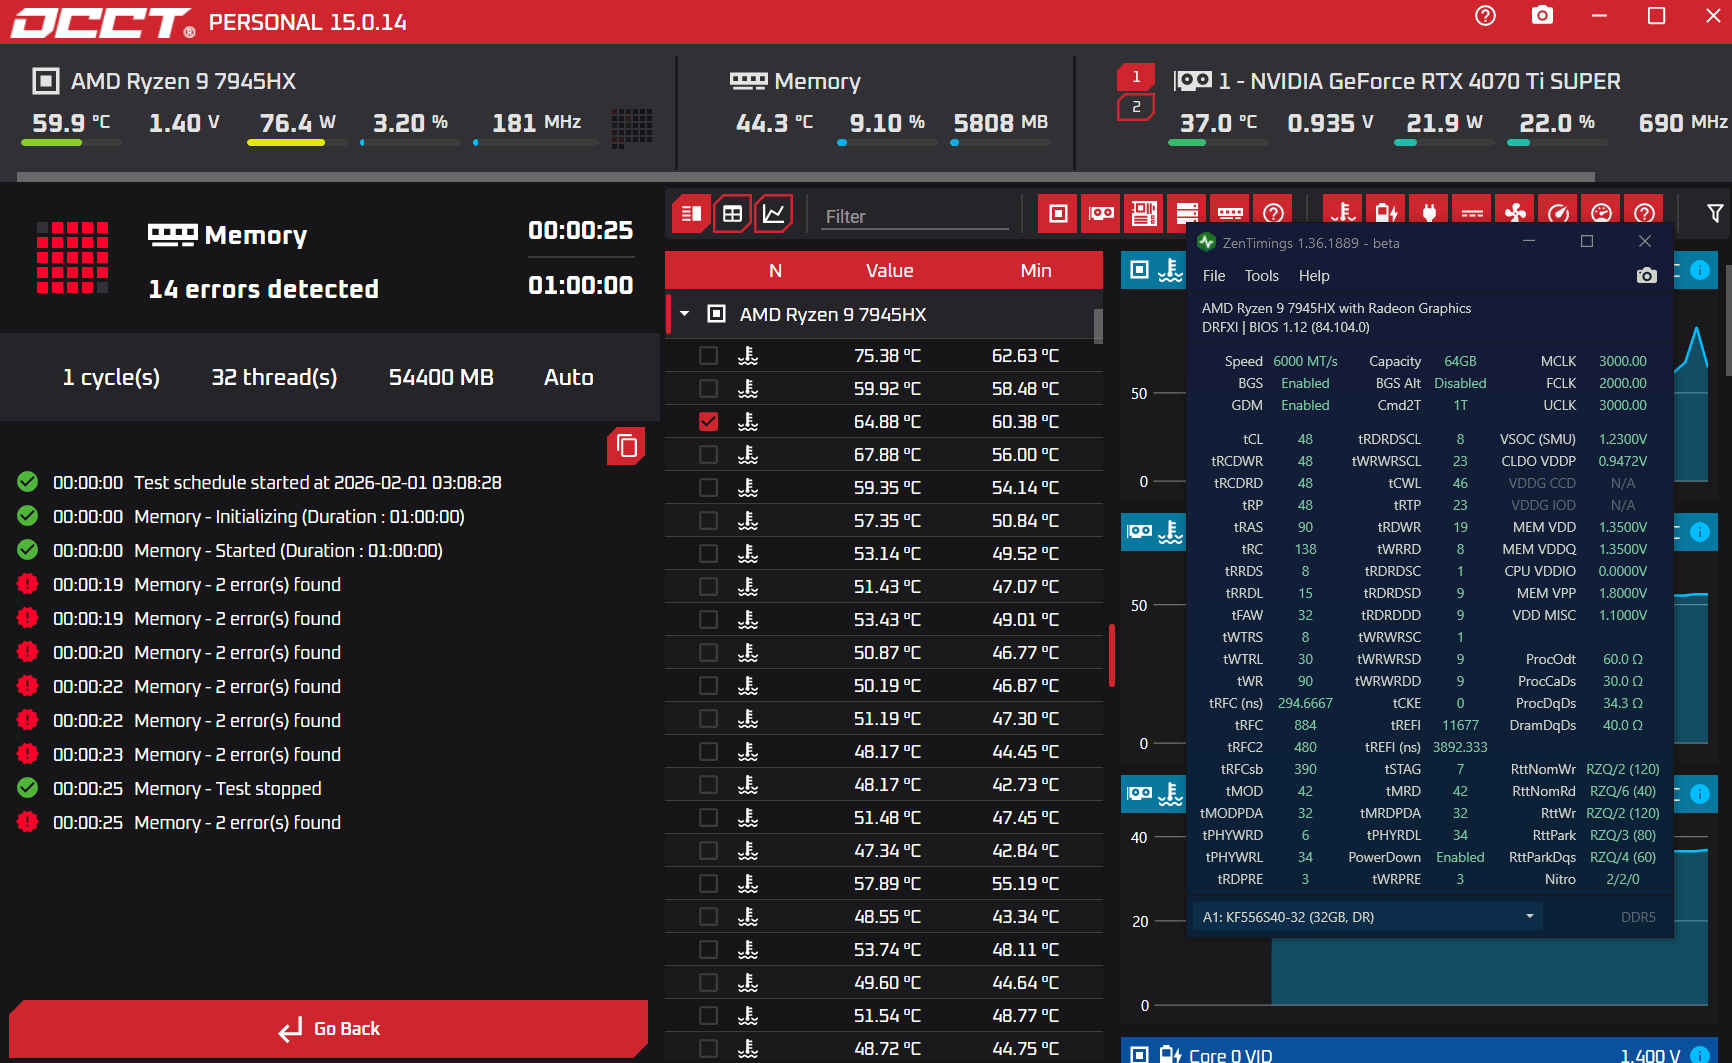
Task: Switch monitoring to graph view icon
Action: 773,213
